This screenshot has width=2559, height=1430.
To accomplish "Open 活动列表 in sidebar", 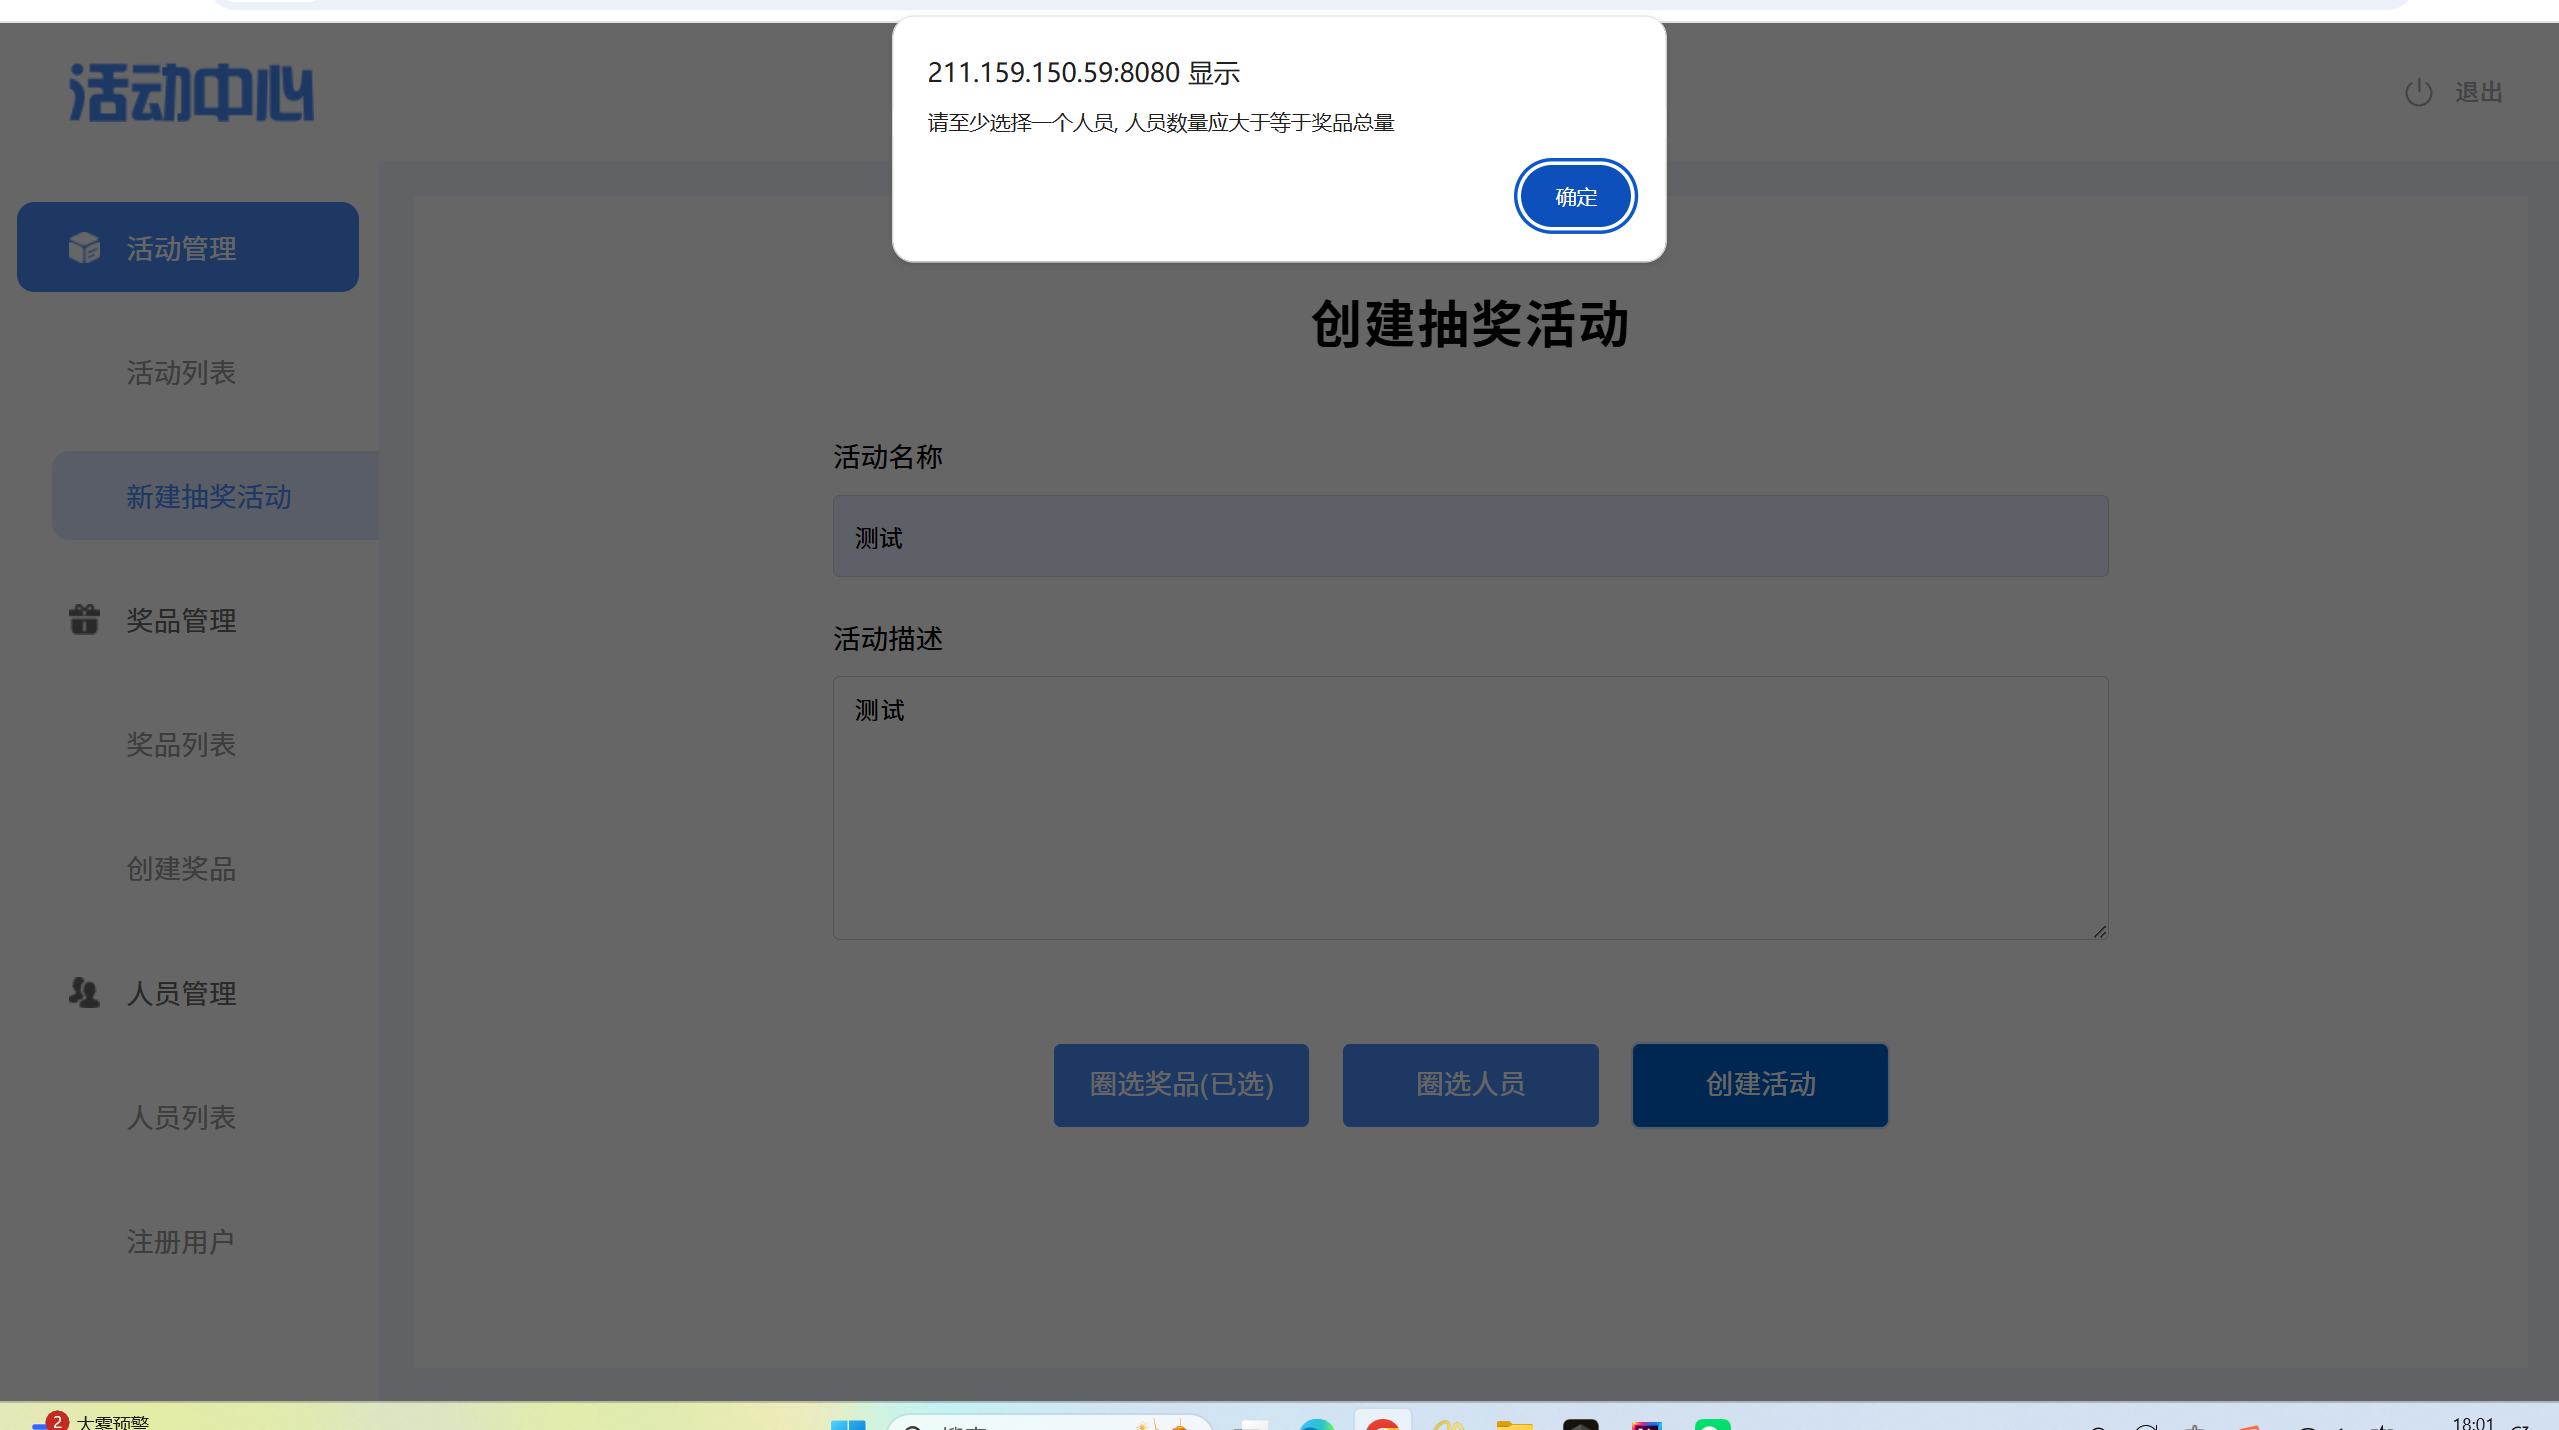I will pos(181,372).
